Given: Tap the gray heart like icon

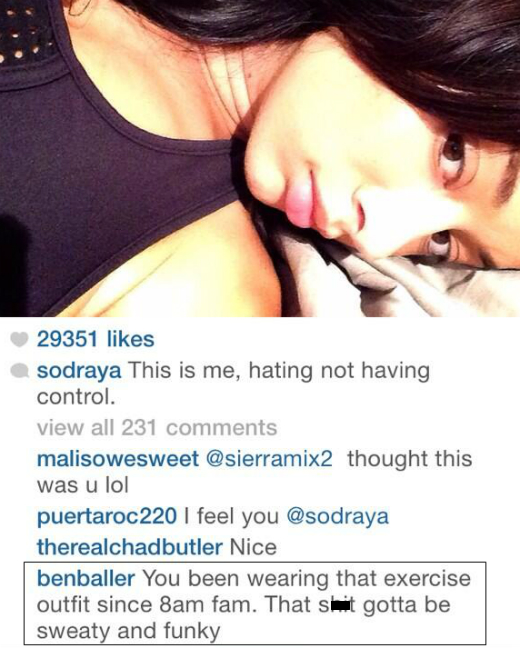Looking at the screenshot, I should [19, 340].
